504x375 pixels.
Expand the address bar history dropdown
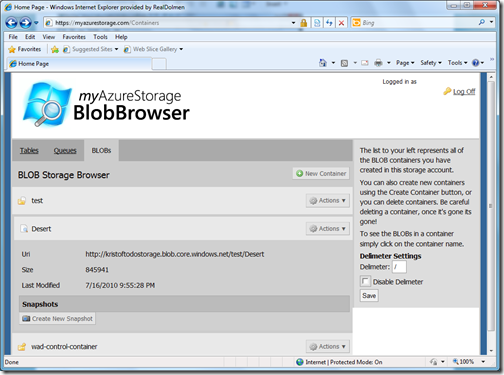[x=293, y=23]
